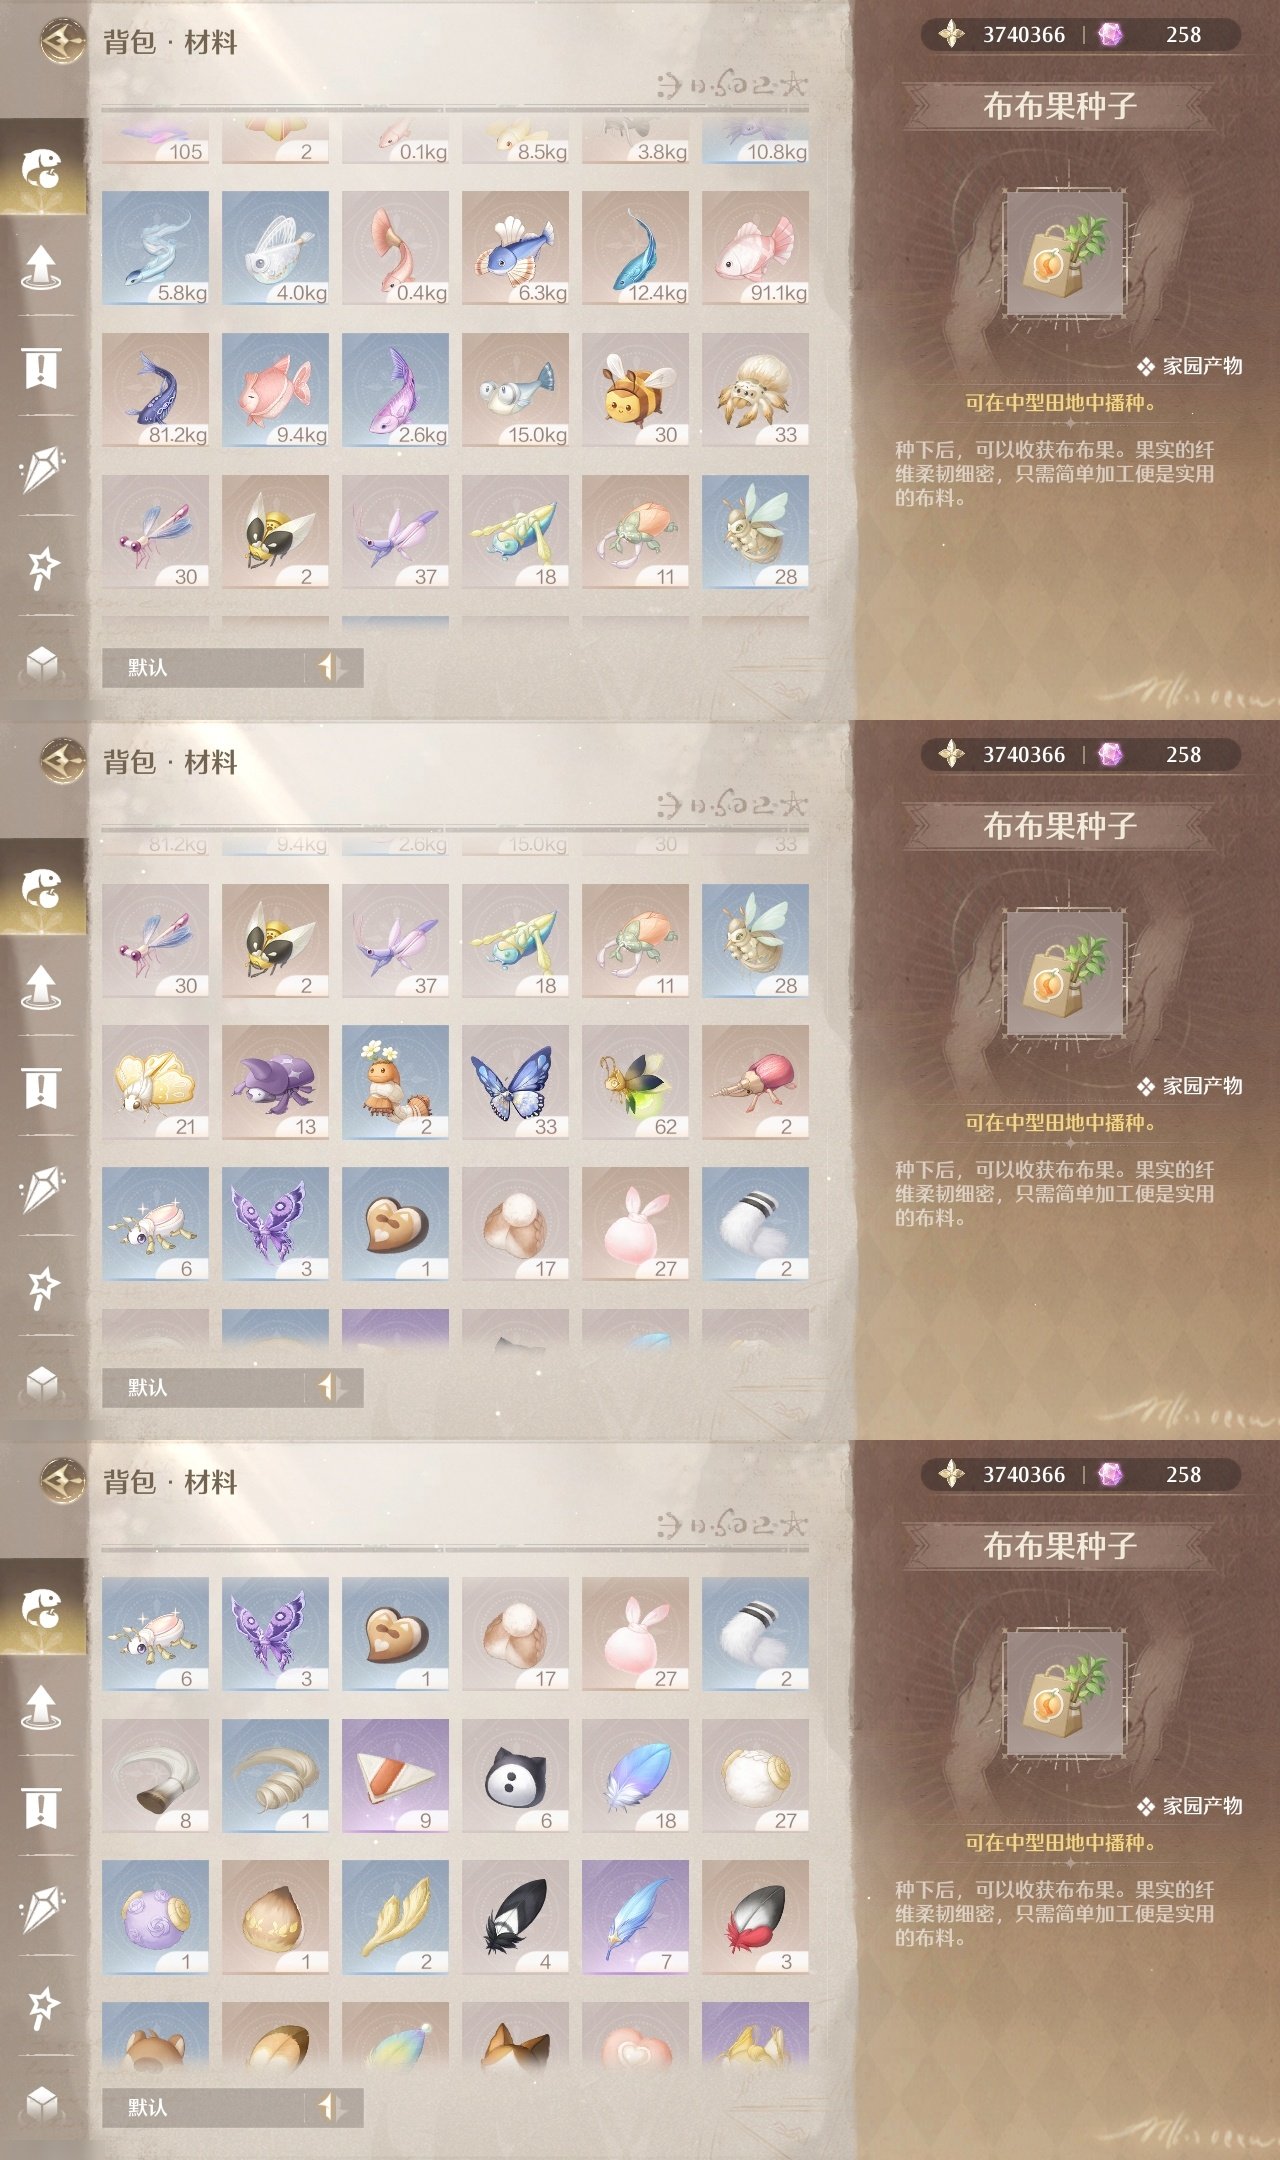1280x2160 pixels.
Task: Pick the blue feather with count 18
Action: (635, 1776)
